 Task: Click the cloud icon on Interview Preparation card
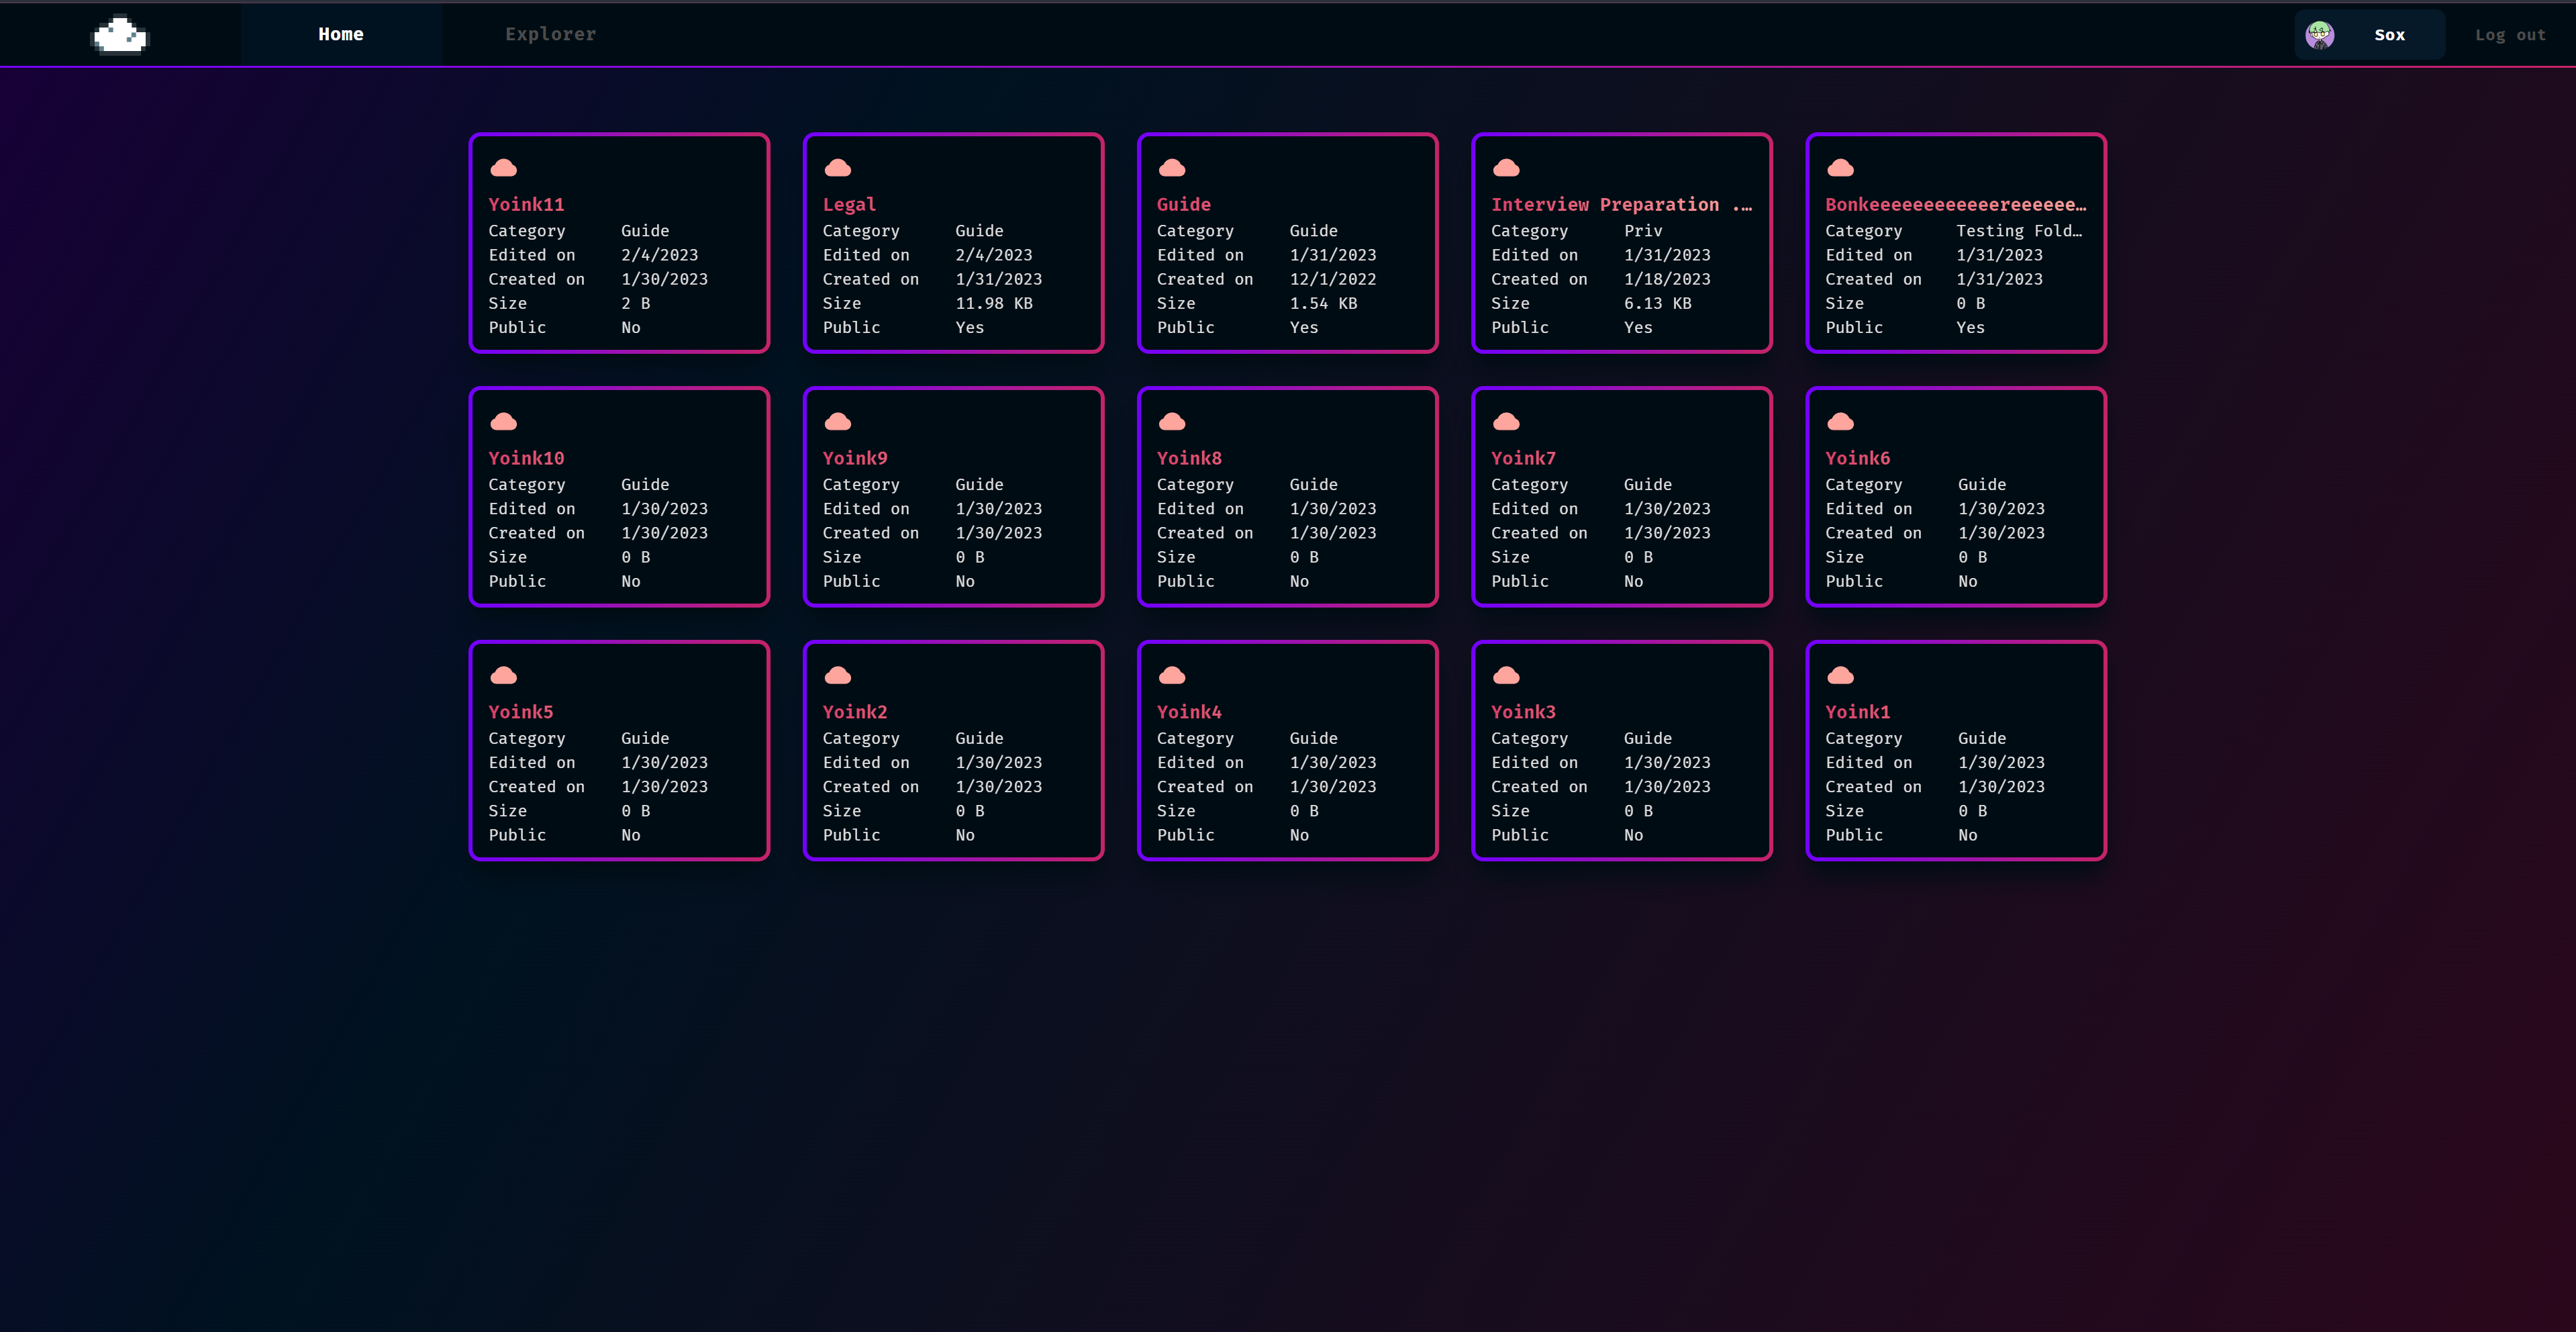(x=1505, y=168)
